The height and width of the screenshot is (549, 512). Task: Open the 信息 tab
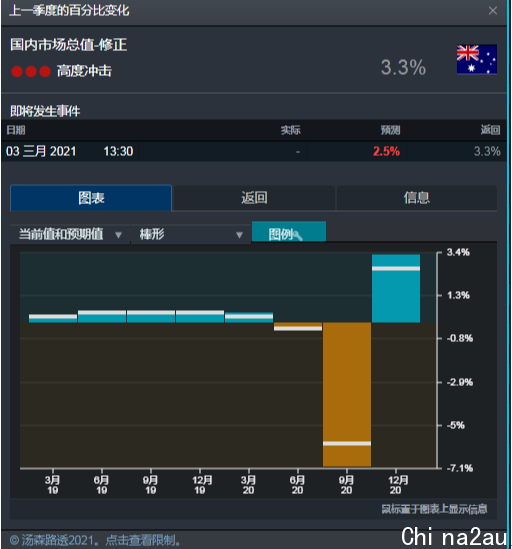point(416,198)
